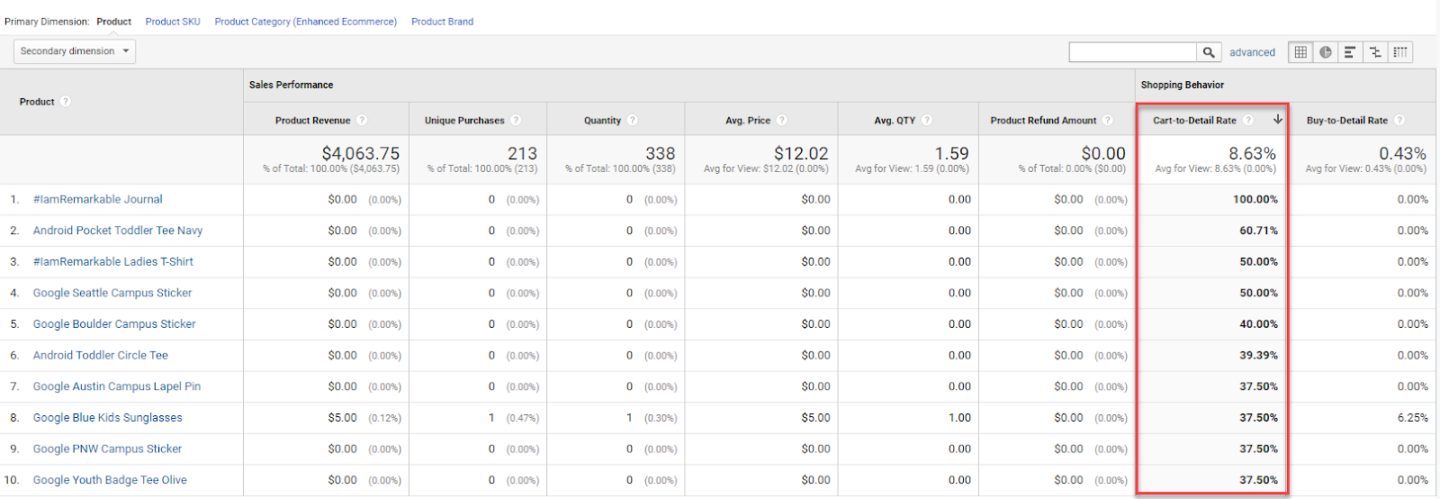Switch to the performance bar view

pyautogui.click(x=1351, y=52)
